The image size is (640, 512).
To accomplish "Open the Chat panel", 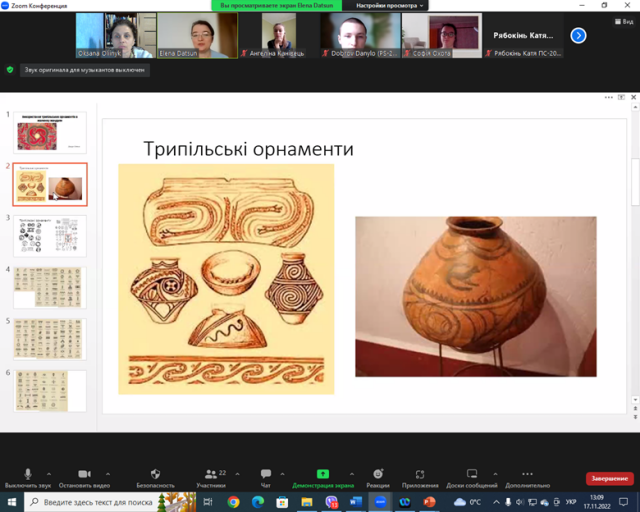I will coord(265,474).
